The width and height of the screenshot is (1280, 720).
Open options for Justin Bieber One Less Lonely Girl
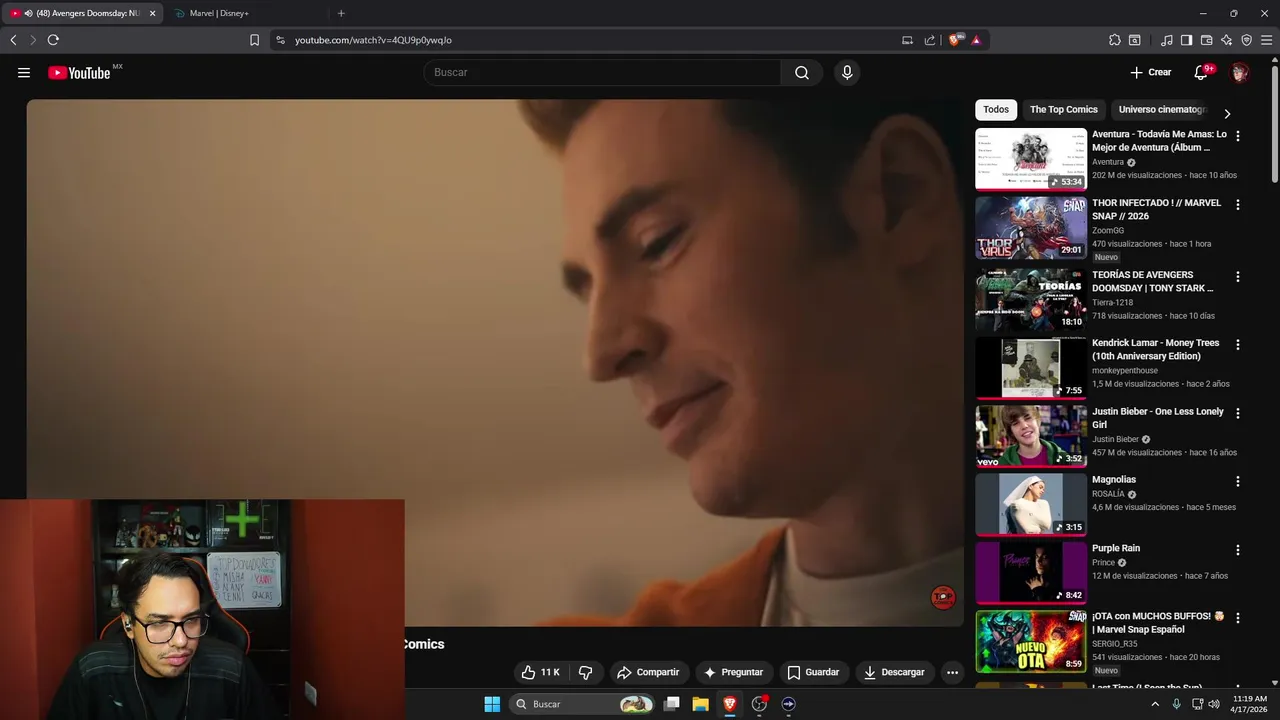[1237, 413]
